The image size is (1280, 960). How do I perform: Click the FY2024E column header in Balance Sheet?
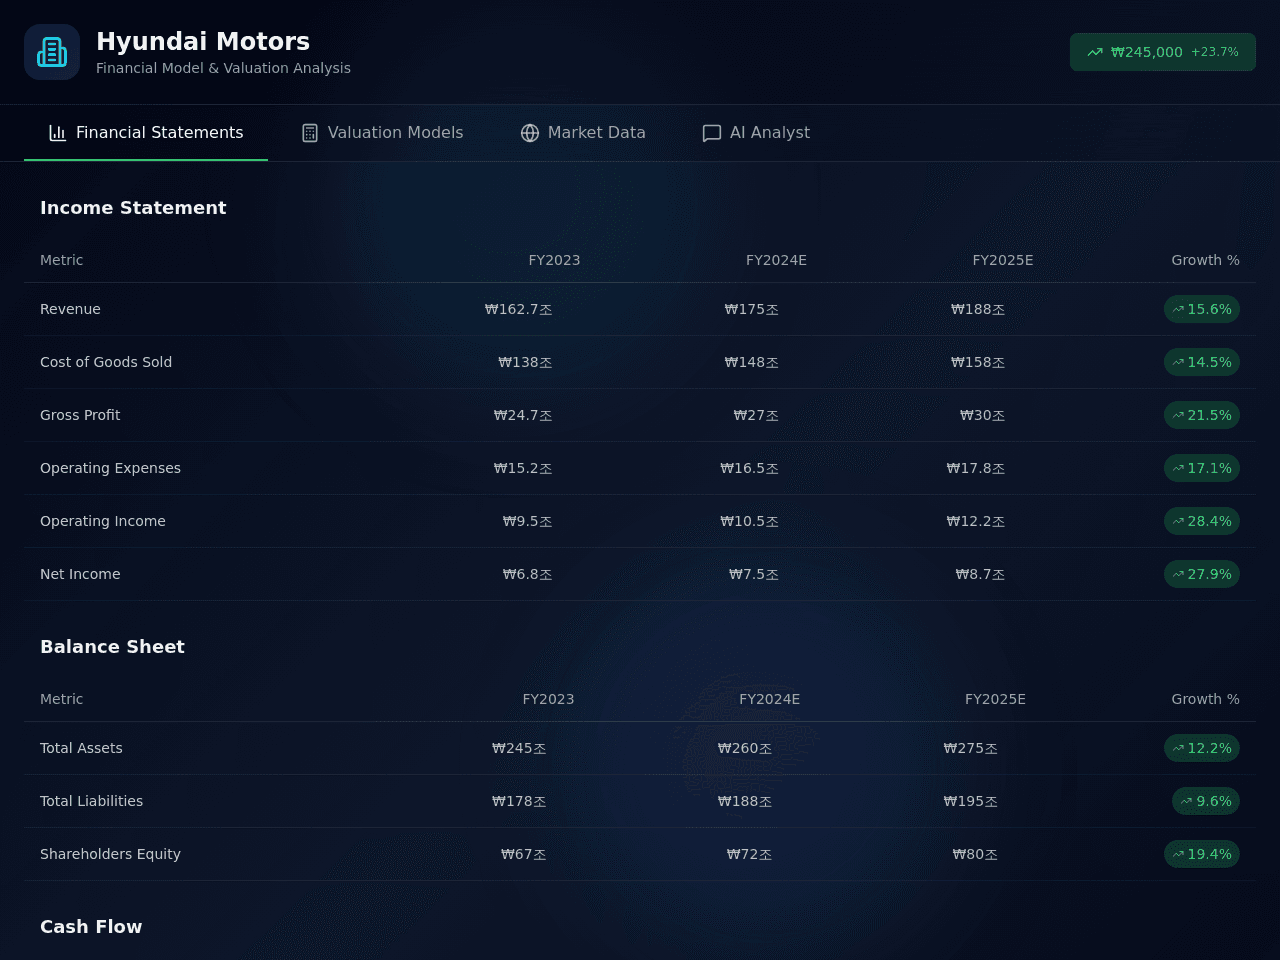[769, 699]
